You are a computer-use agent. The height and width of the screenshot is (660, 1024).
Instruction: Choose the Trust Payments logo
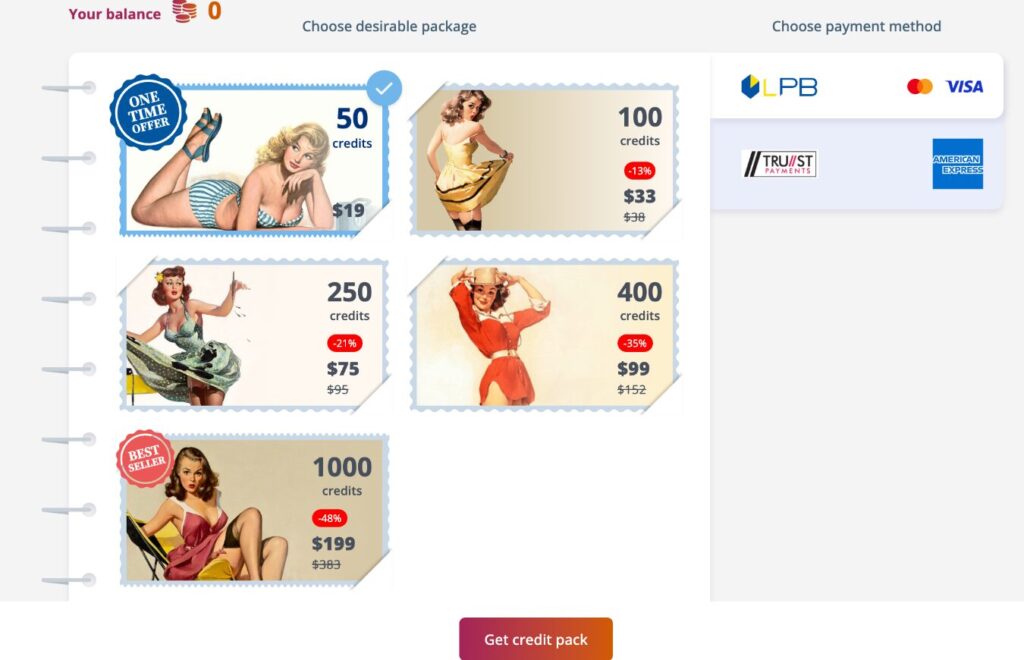pos(779,164)
